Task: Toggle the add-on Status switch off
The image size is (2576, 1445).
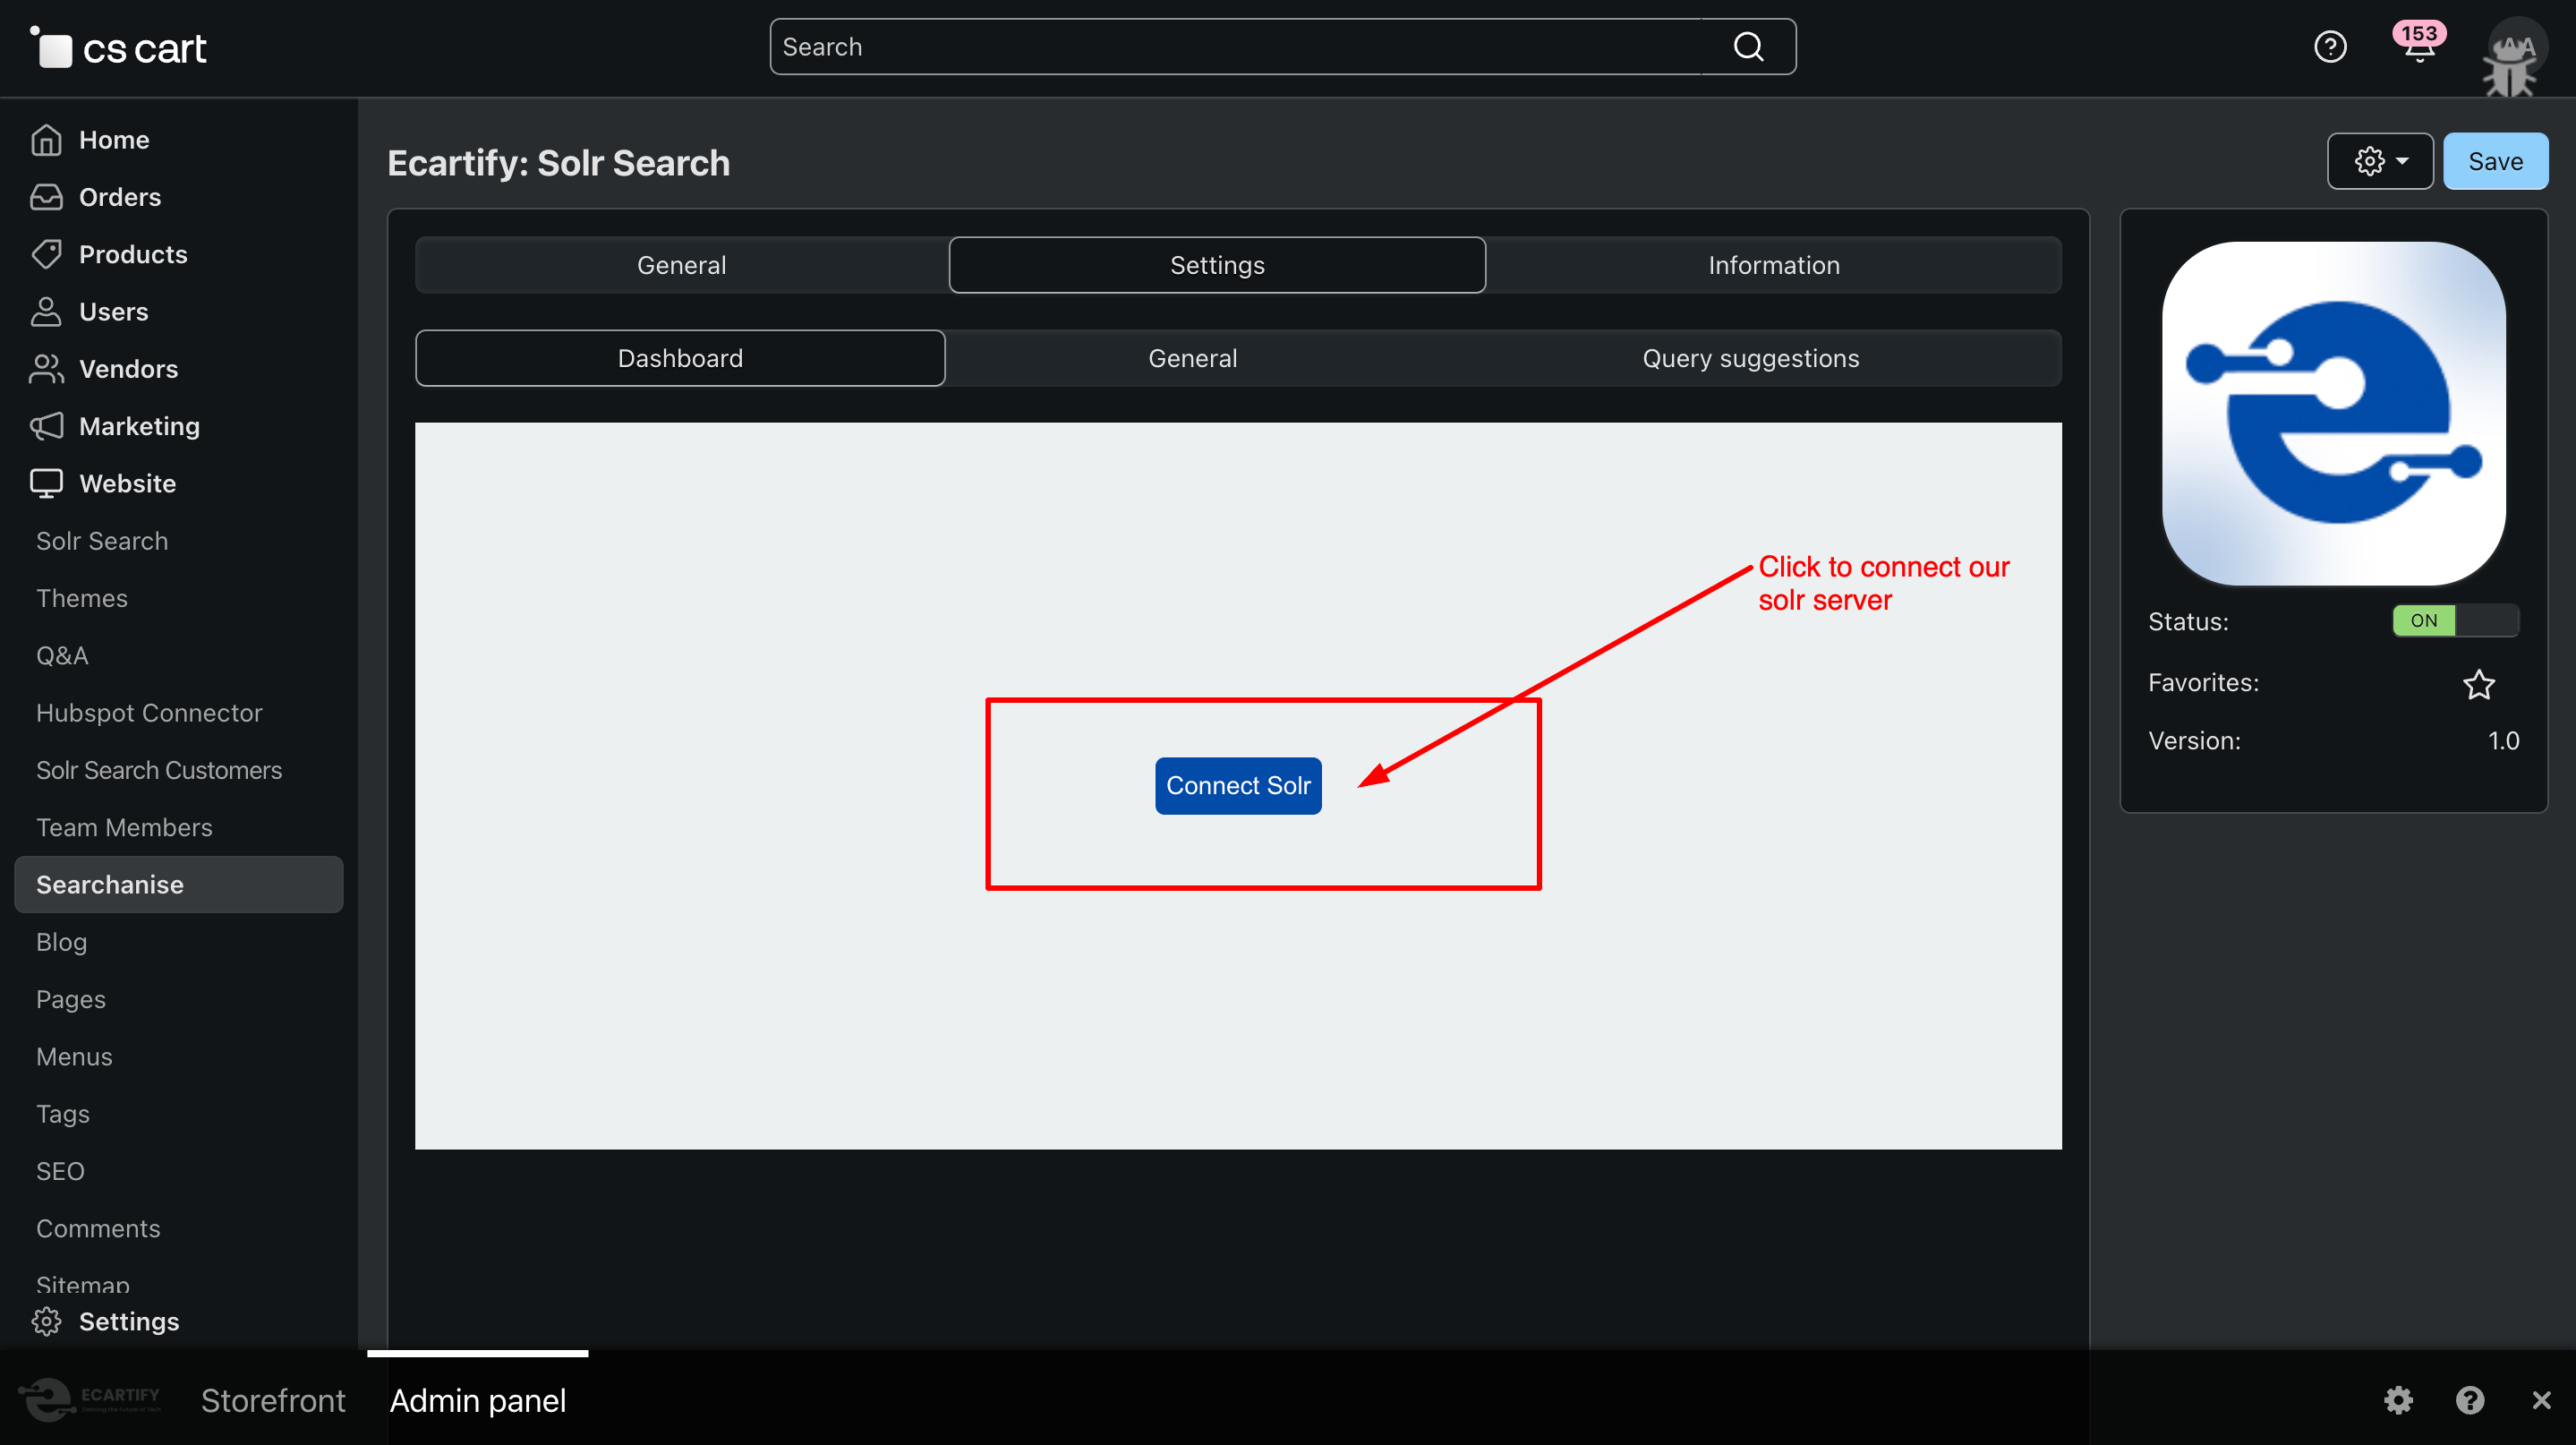Action: [x=2456, y=620]
